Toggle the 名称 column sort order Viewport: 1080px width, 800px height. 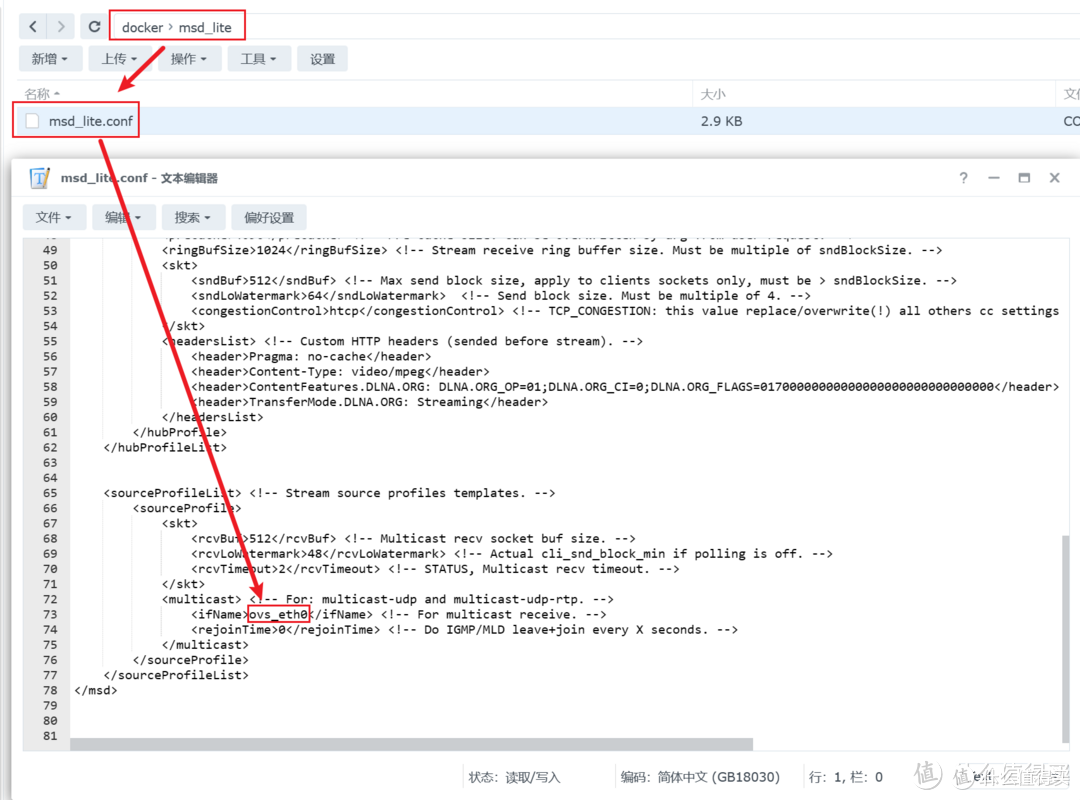pyautogui.click(x=37, y=93)
